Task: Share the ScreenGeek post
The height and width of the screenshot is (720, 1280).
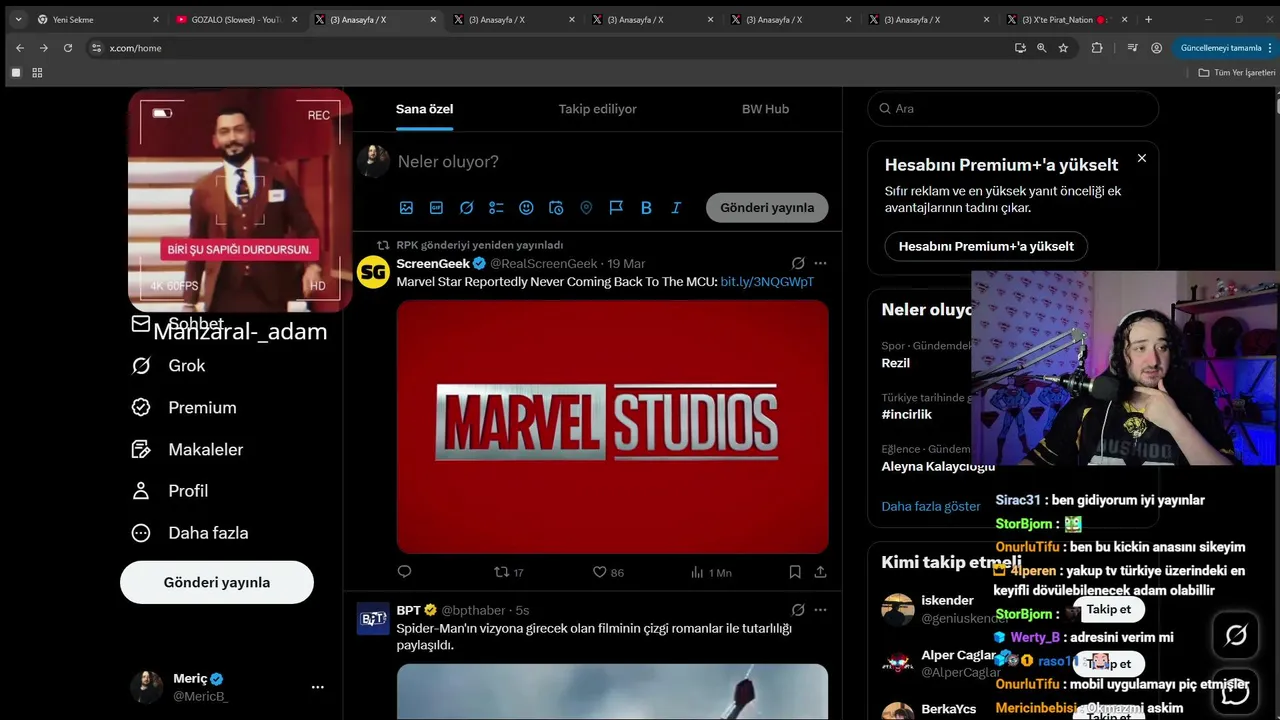Action: (x=820, y=572)
